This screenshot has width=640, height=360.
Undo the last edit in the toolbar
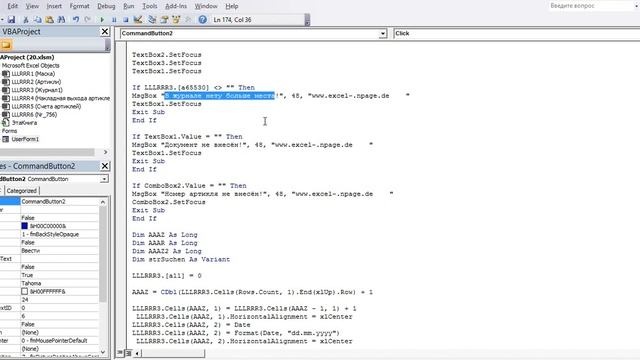[76, 20]
